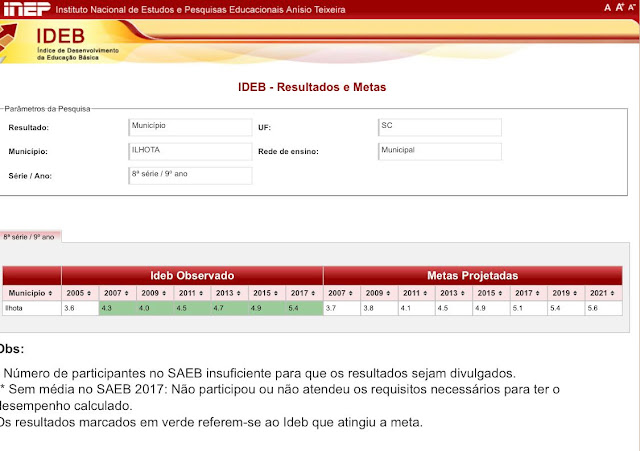Click the Série / Ano field

[190, 176]
